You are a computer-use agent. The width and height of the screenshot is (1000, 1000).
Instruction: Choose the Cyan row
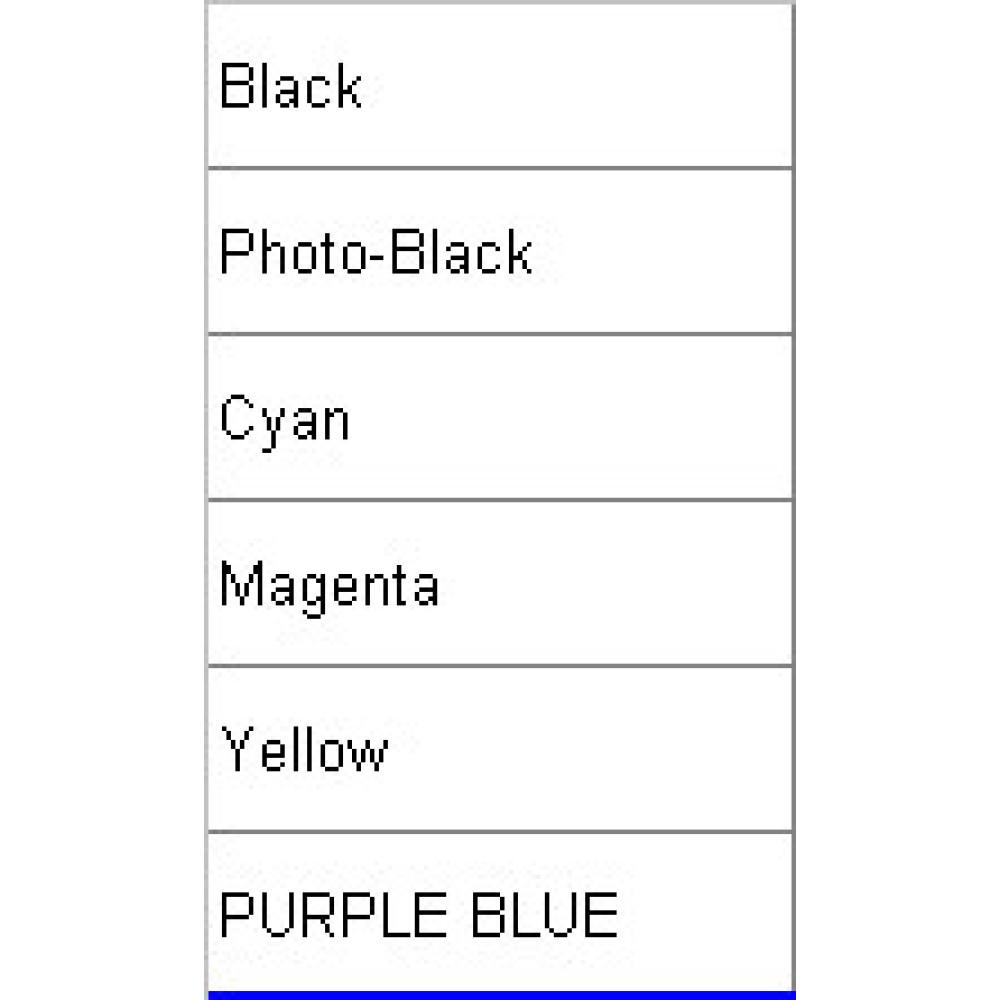[501, 418]
